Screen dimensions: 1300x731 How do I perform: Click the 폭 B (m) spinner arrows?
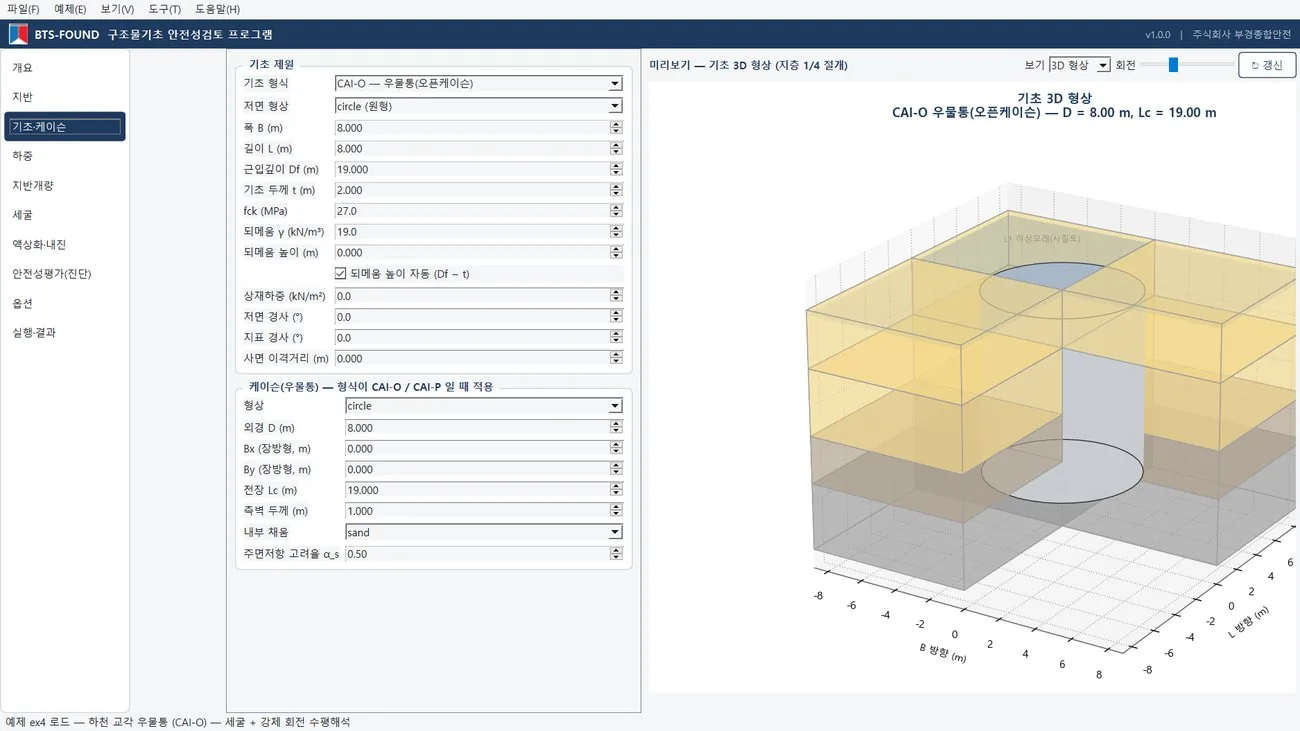click(616, 128)
